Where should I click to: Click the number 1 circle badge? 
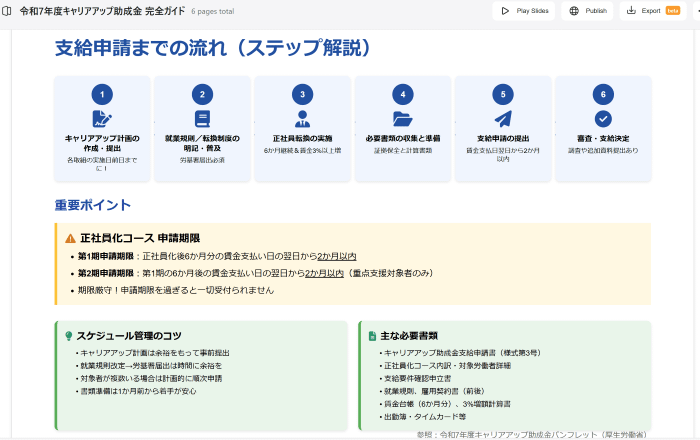(x=102, y=94)
